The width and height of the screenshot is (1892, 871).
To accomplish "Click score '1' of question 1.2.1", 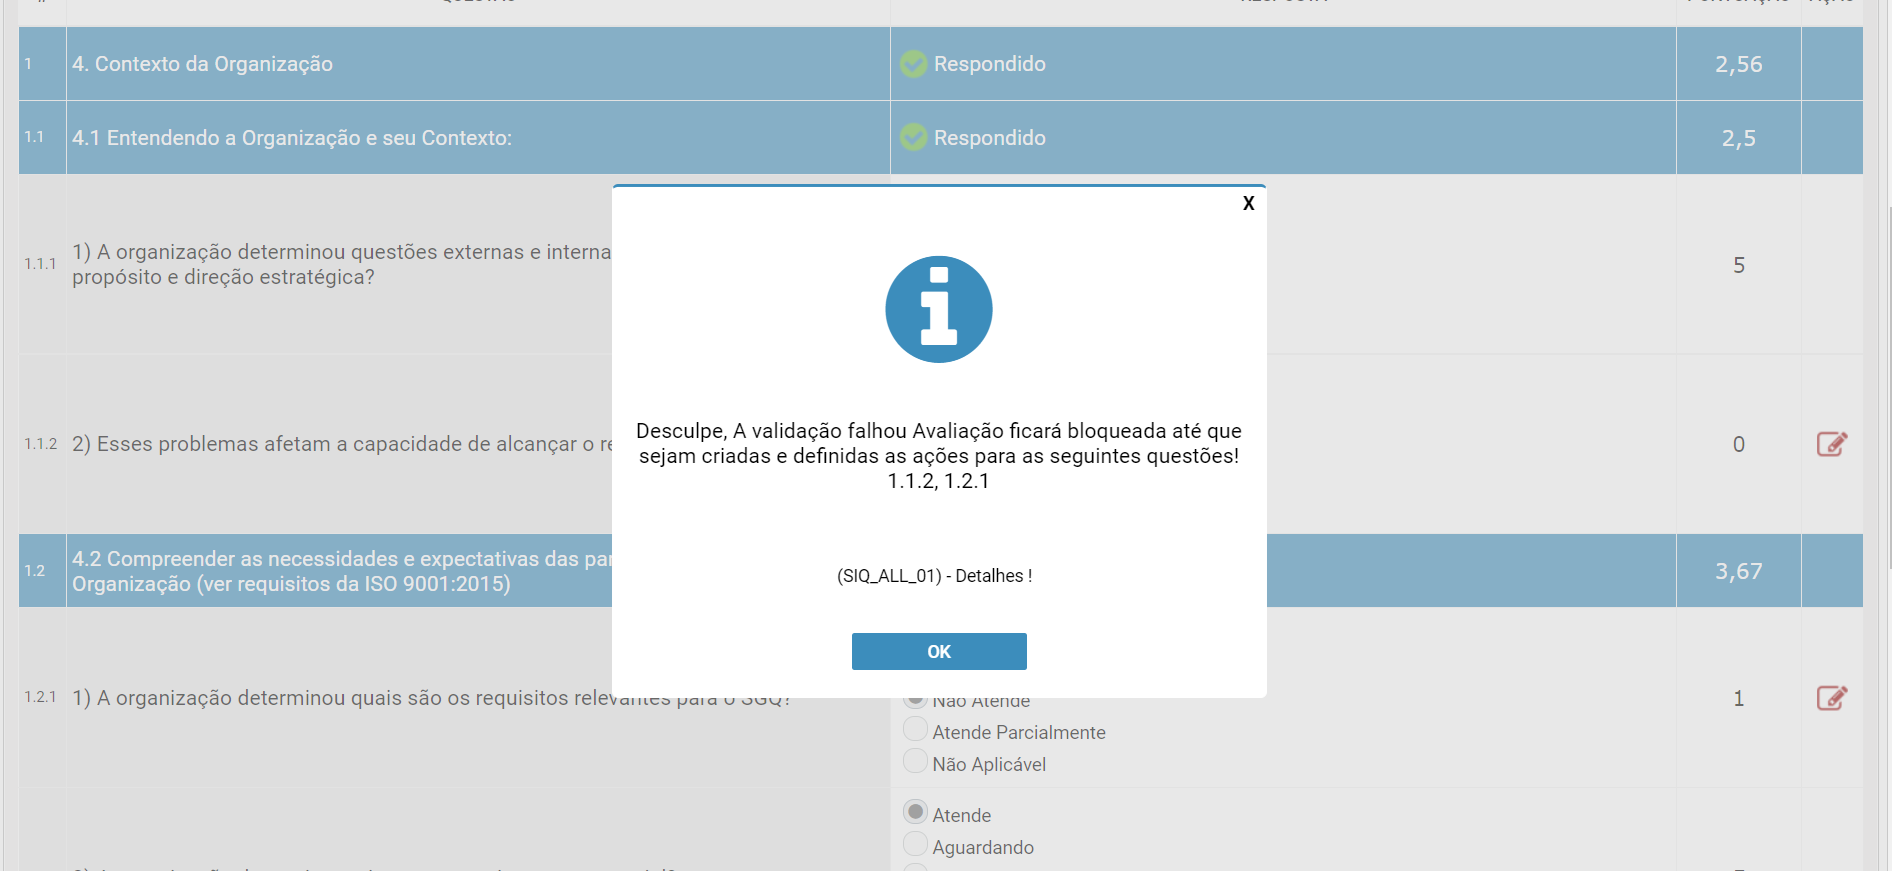I will pyautogui.click(x=1738, y=698).
